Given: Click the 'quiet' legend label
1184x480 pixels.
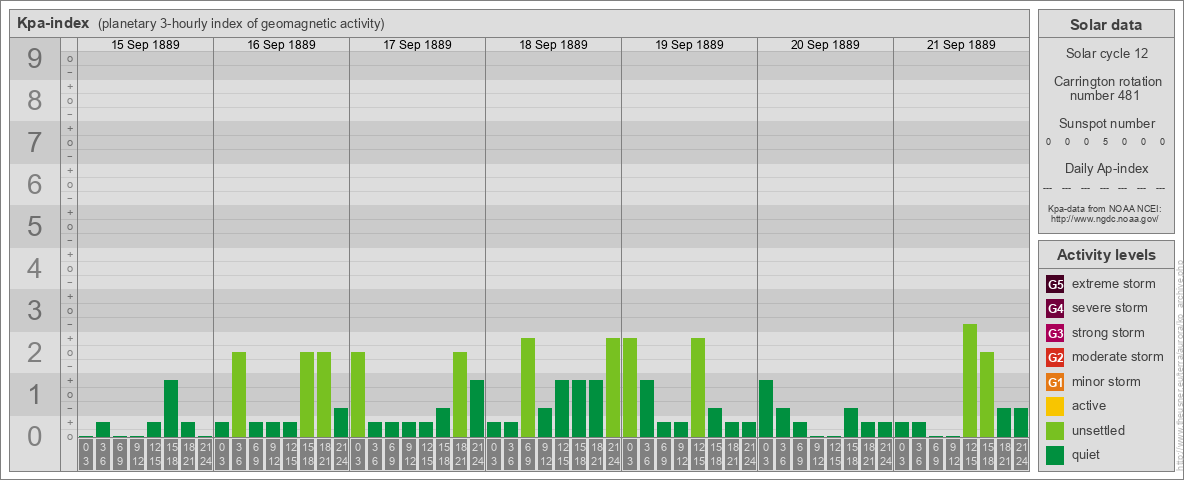Looking at the screenshot, I should pyautogui.click(x=1088, y=454).
